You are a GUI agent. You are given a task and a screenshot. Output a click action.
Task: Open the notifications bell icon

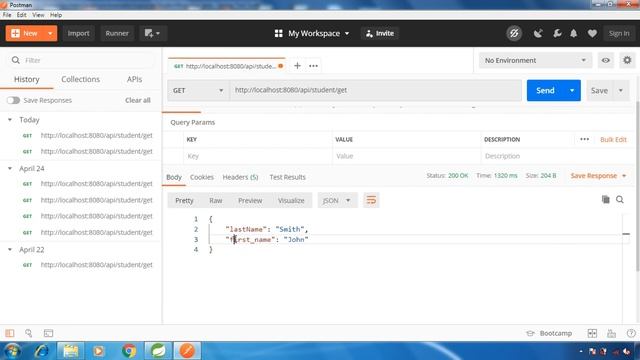coord(573,33)
